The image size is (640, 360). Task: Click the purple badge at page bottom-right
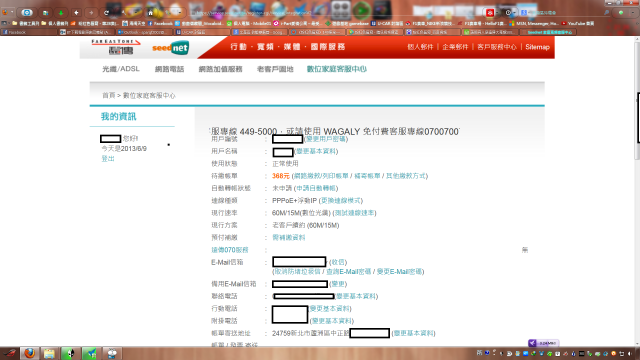point(543,343)
